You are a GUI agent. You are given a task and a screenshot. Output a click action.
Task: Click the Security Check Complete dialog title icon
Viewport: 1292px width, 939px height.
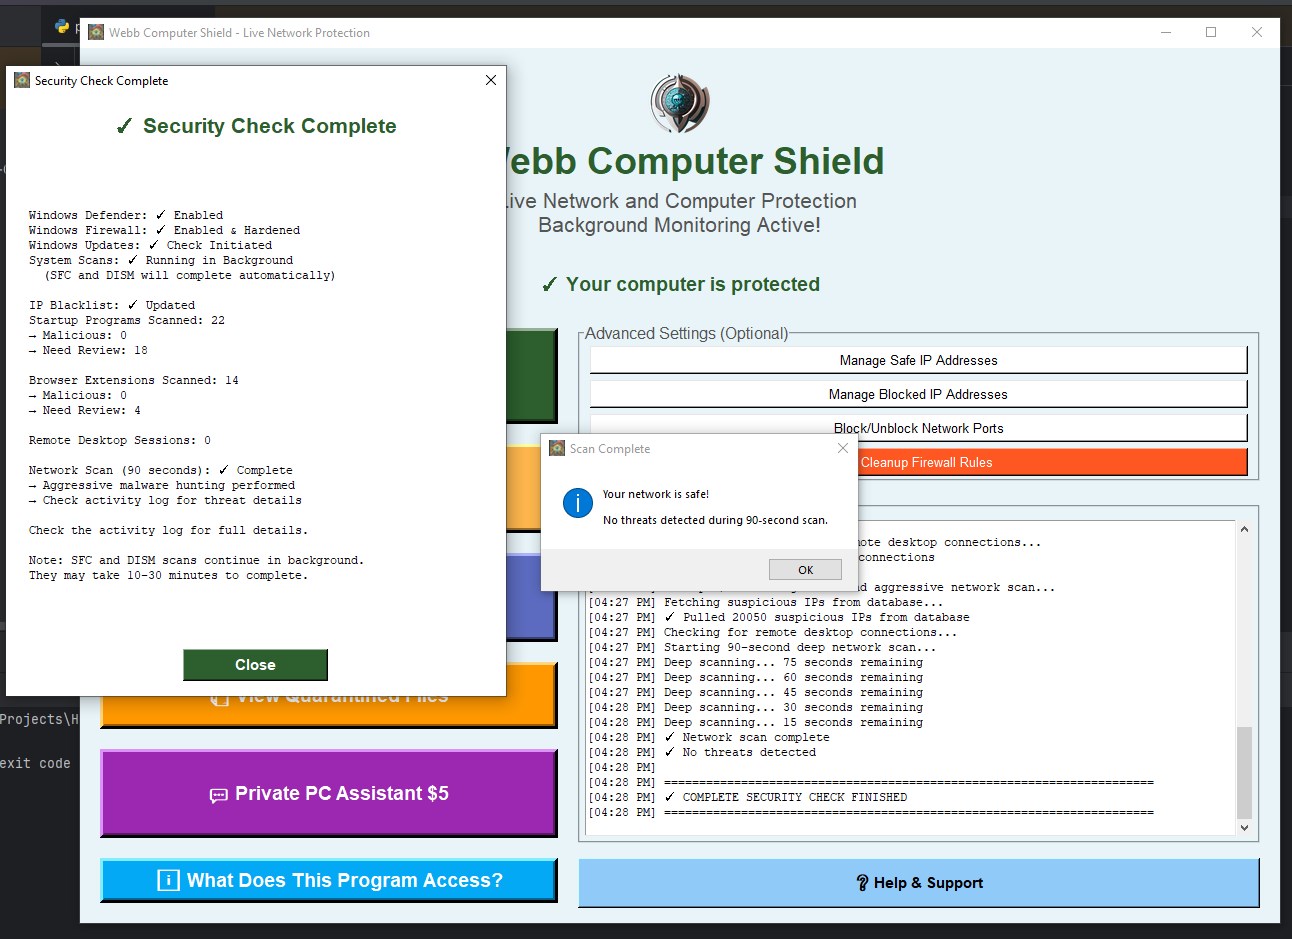[21, 79]
